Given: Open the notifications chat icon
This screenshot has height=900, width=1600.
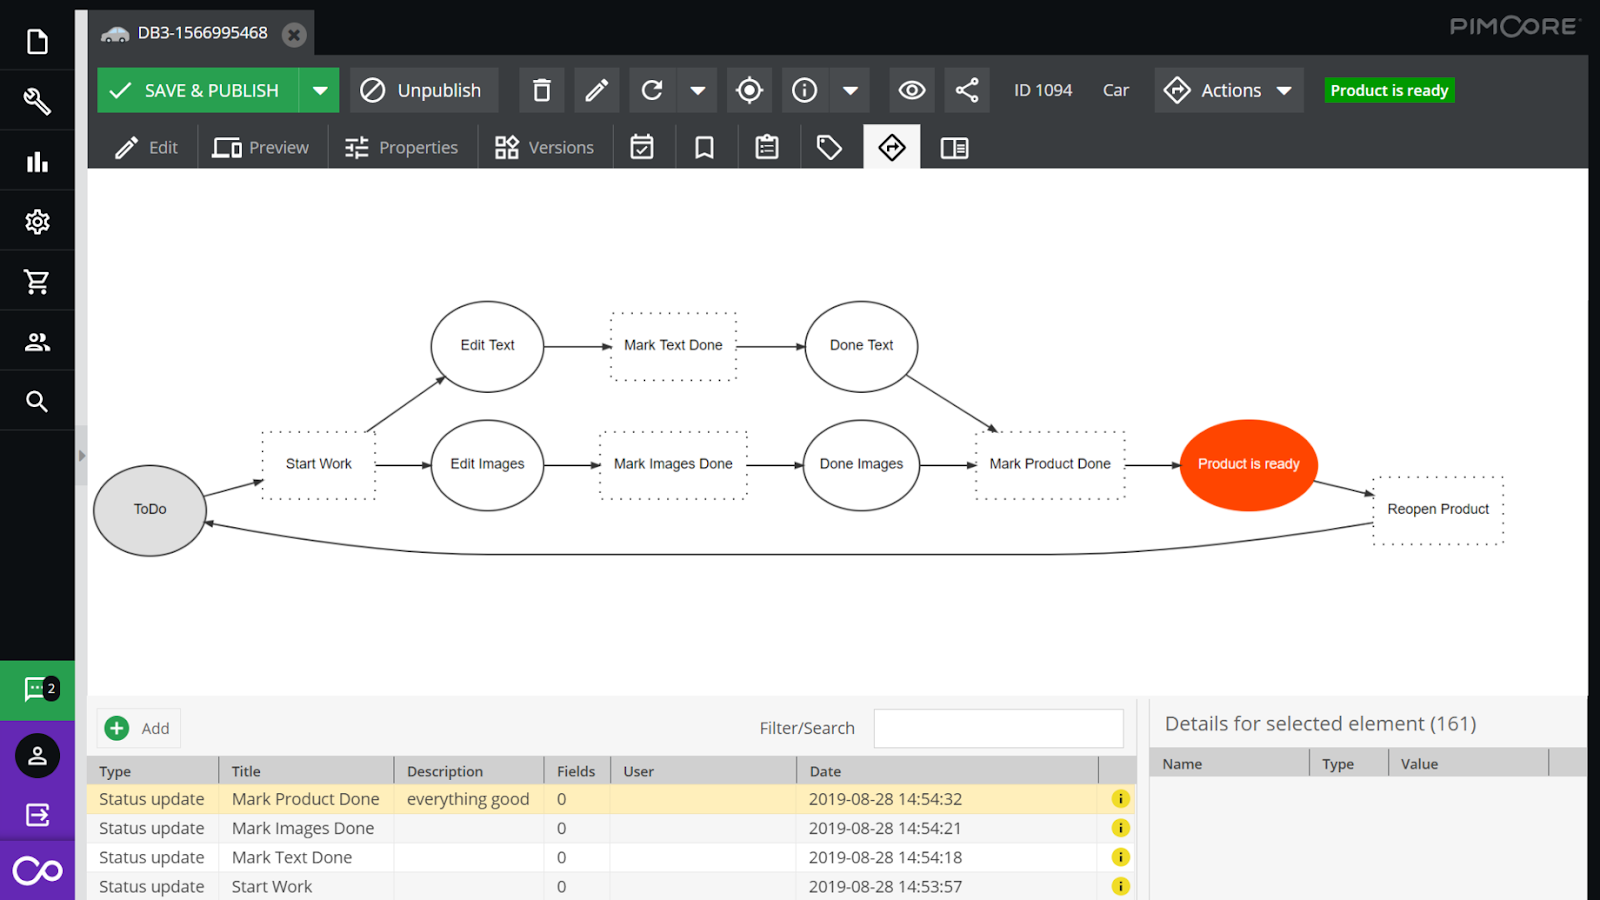Looking at the screenshot, I should pos(37,690).
